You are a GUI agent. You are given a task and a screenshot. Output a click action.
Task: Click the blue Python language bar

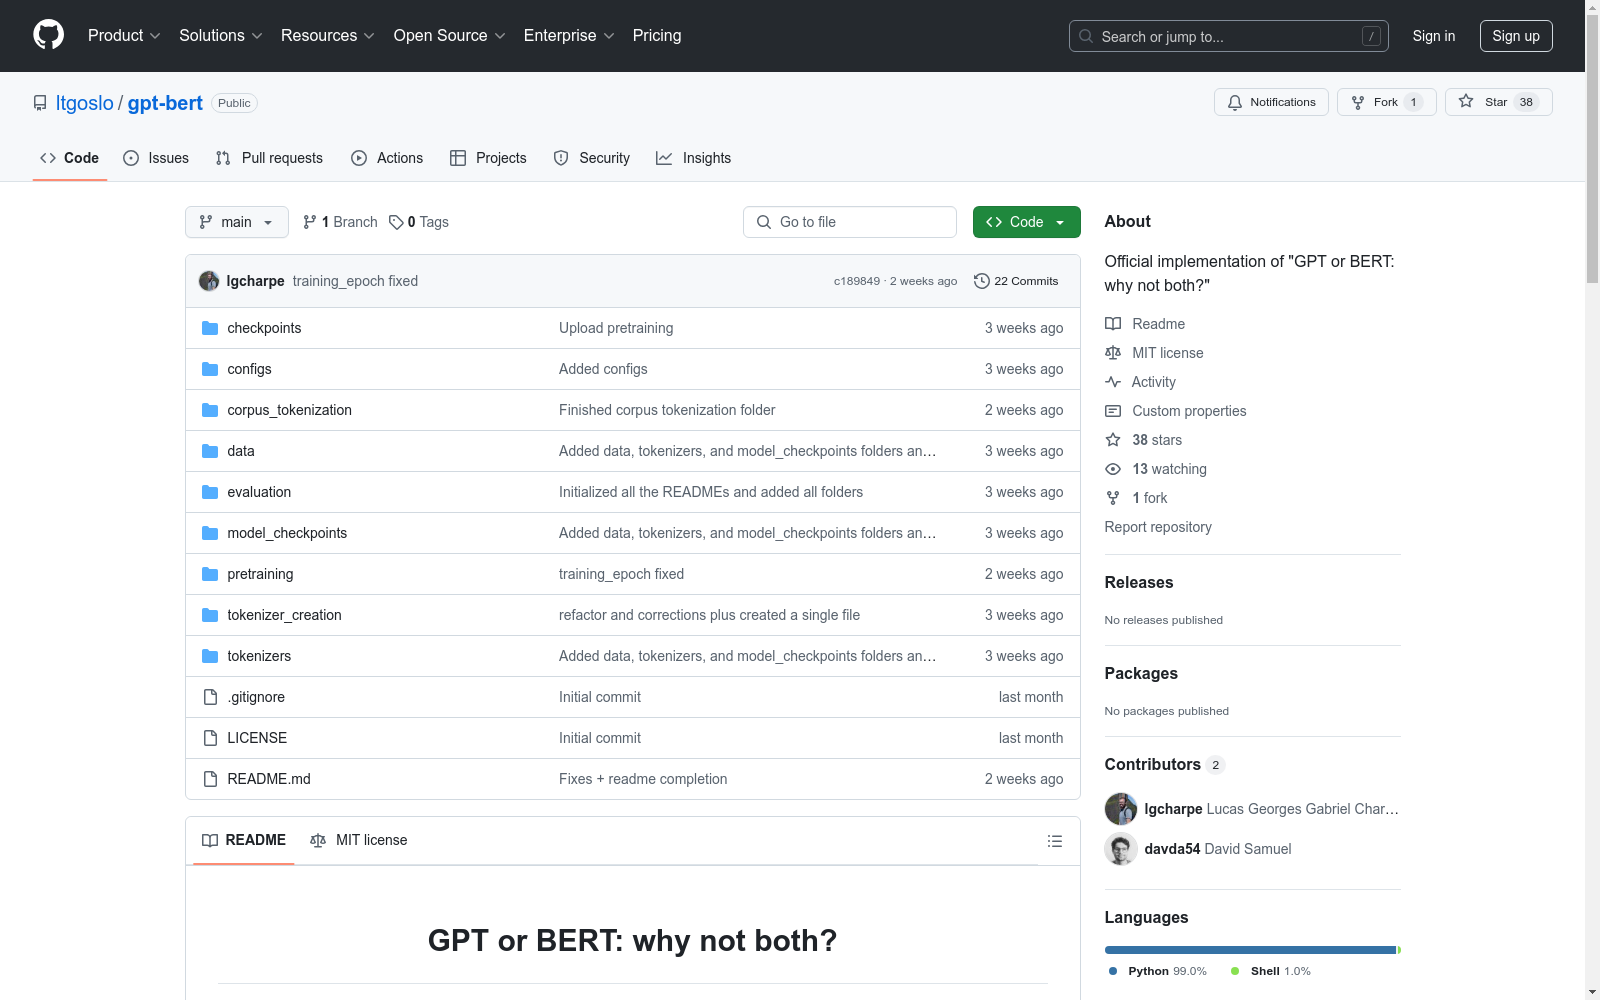[x=1250, y=950]
